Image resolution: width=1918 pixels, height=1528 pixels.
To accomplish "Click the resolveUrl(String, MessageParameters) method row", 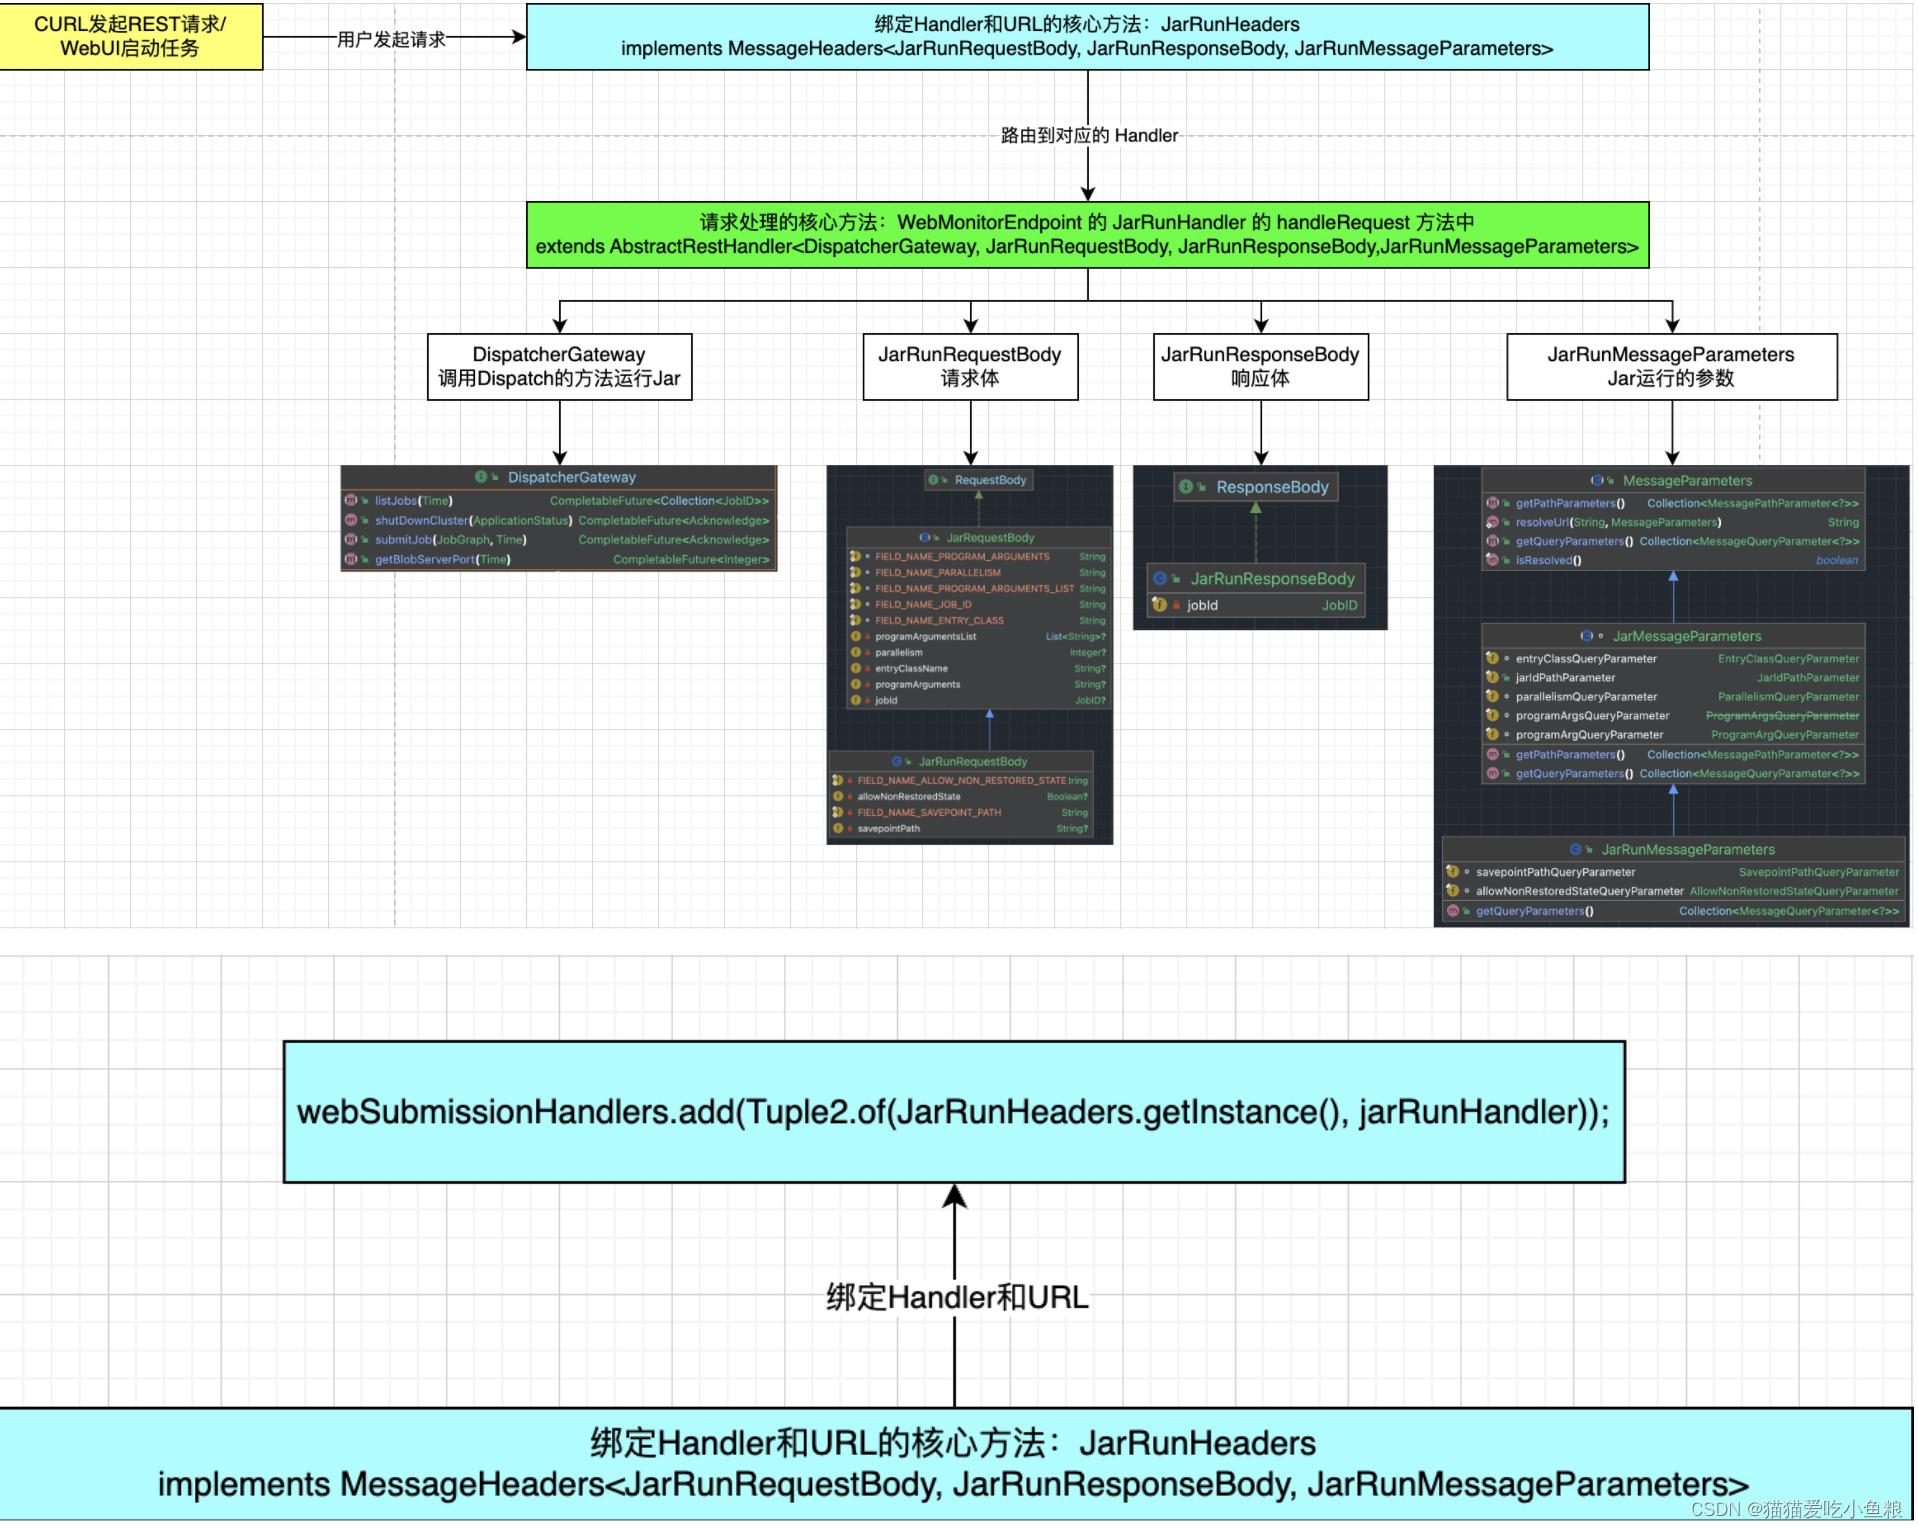I will click(x=1672, y=523).
